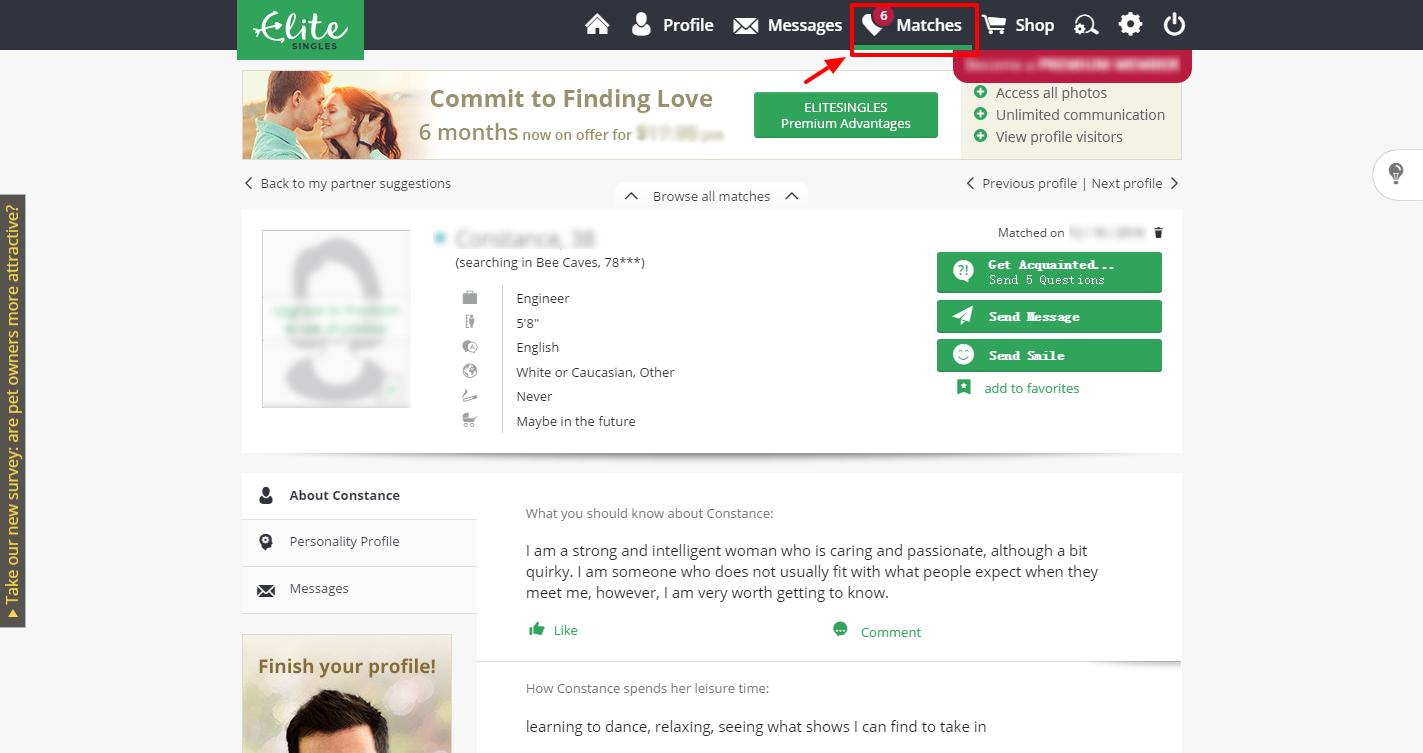Click 'View profile visitors' premium feature
Image resolution: width=1423 pixels, height=753 pixels.
click(x=1059, y=137)
